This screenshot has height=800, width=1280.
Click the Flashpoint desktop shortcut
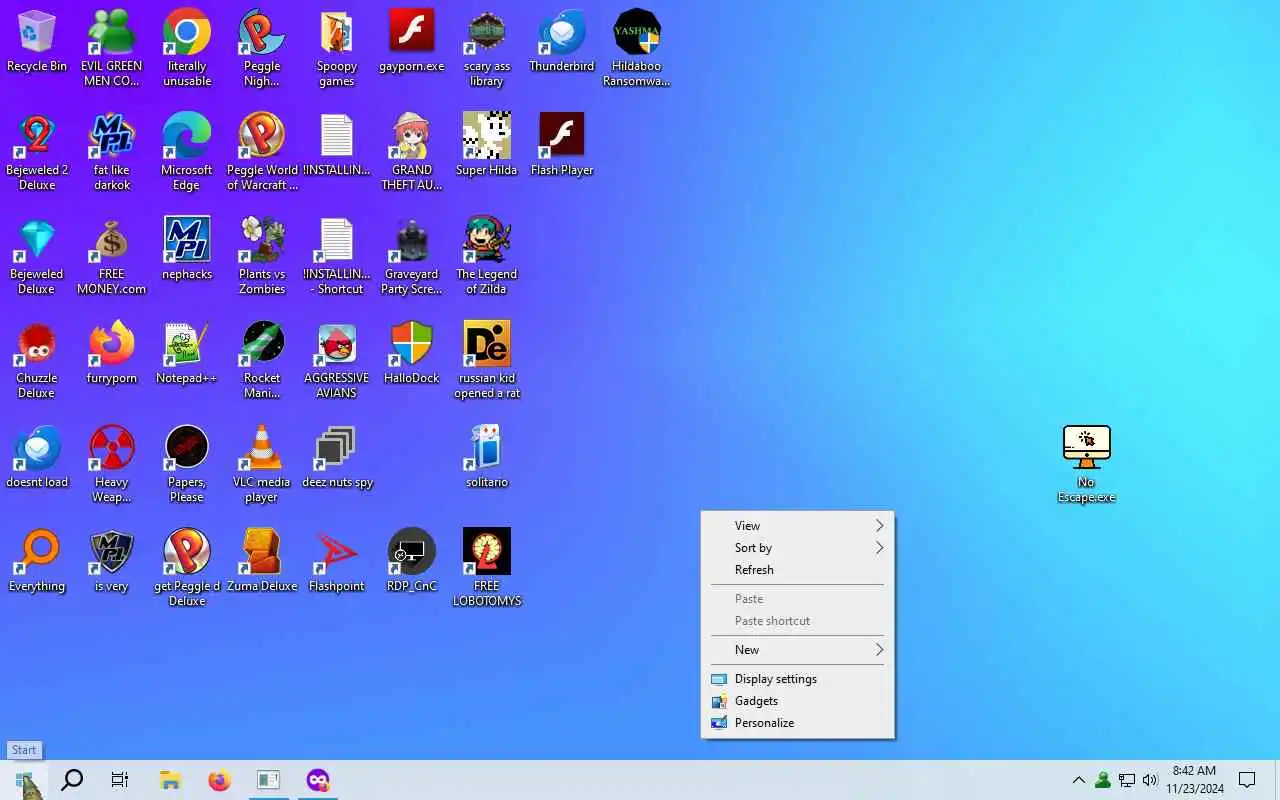(x=337, y=561)
